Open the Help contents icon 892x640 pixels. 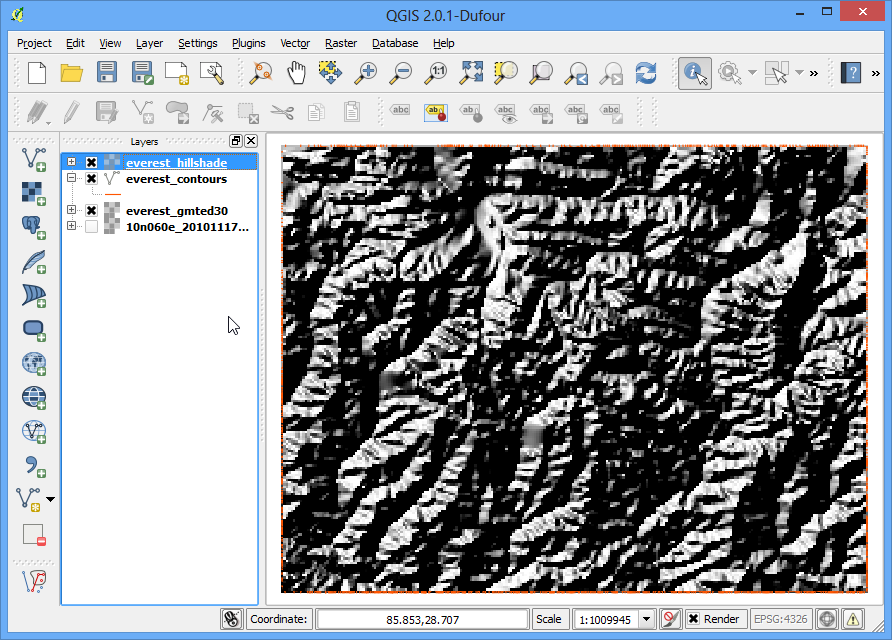click(851, 73)
